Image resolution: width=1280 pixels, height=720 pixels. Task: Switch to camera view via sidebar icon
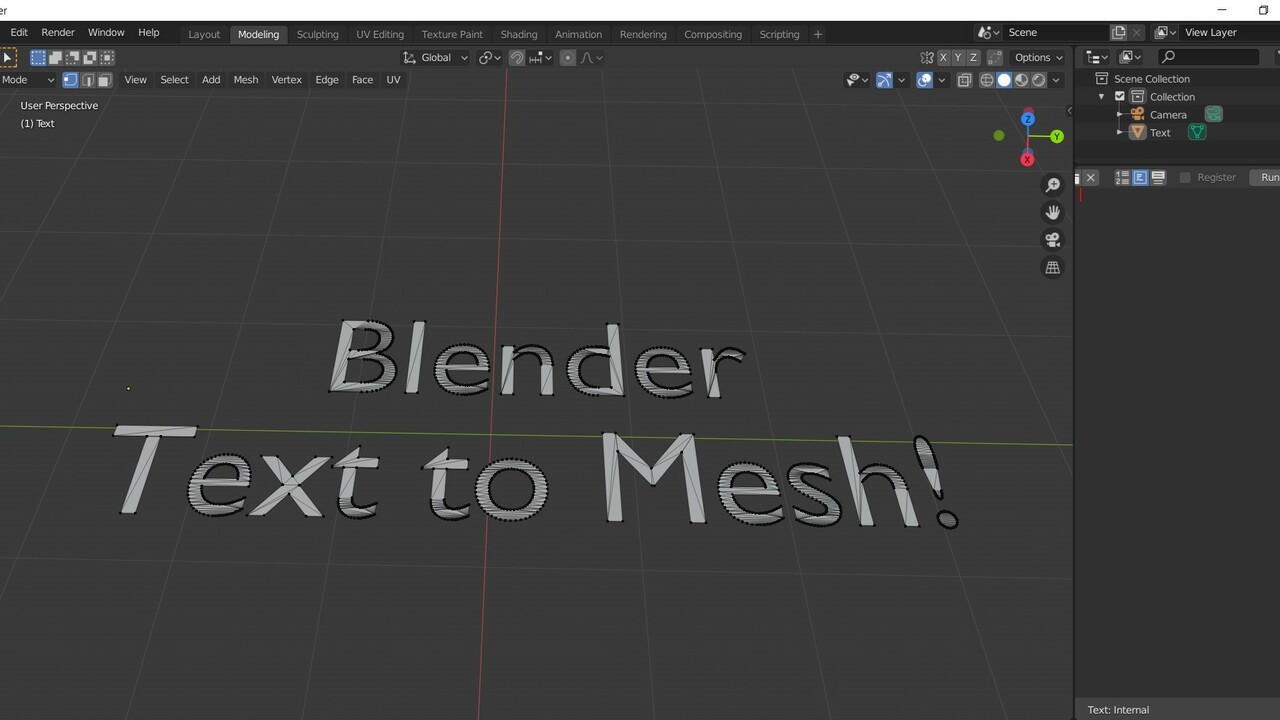point(1052,239)
